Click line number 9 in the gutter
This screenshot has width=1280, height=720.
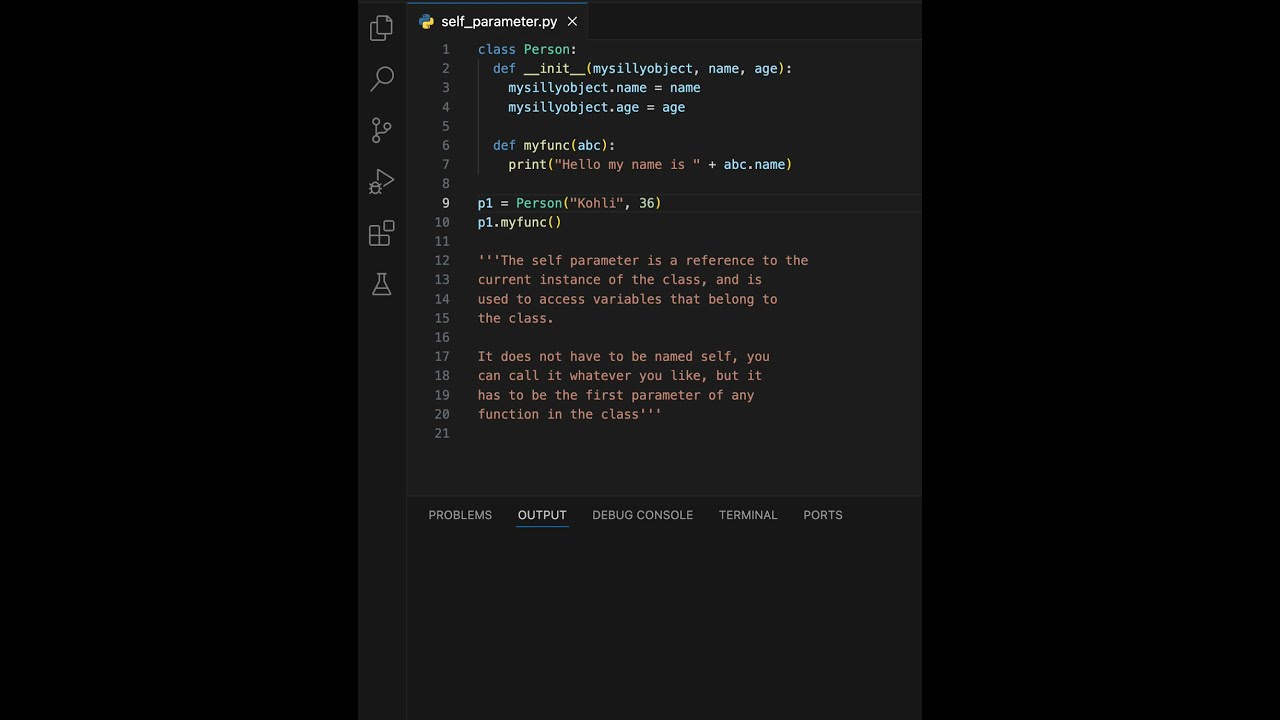[x=446, y=203]
